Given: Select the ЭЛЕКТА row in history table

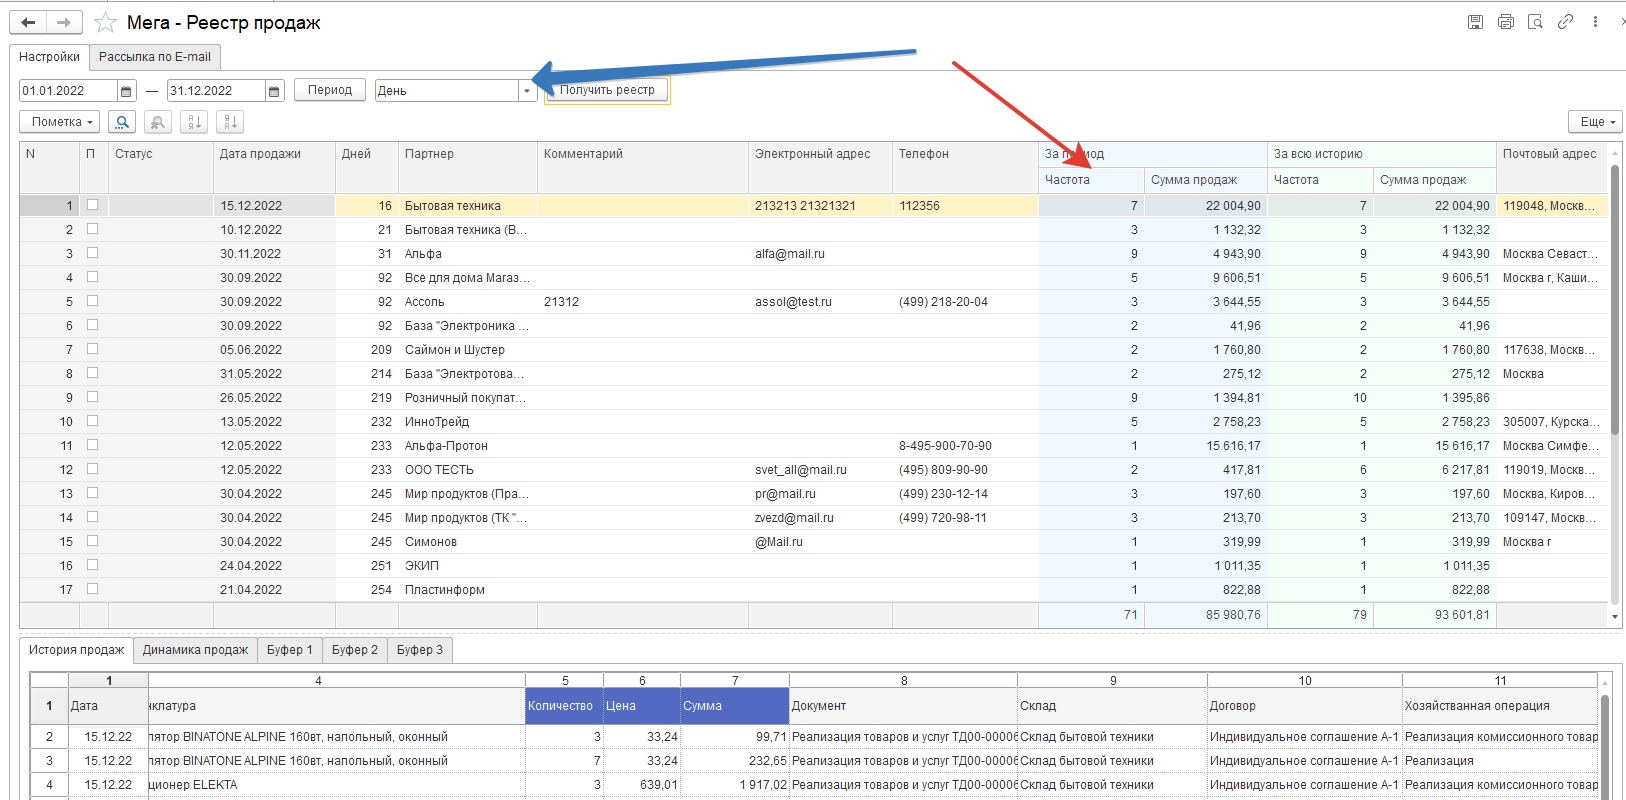Looking at the screenshot, I should tap(813, 785).
